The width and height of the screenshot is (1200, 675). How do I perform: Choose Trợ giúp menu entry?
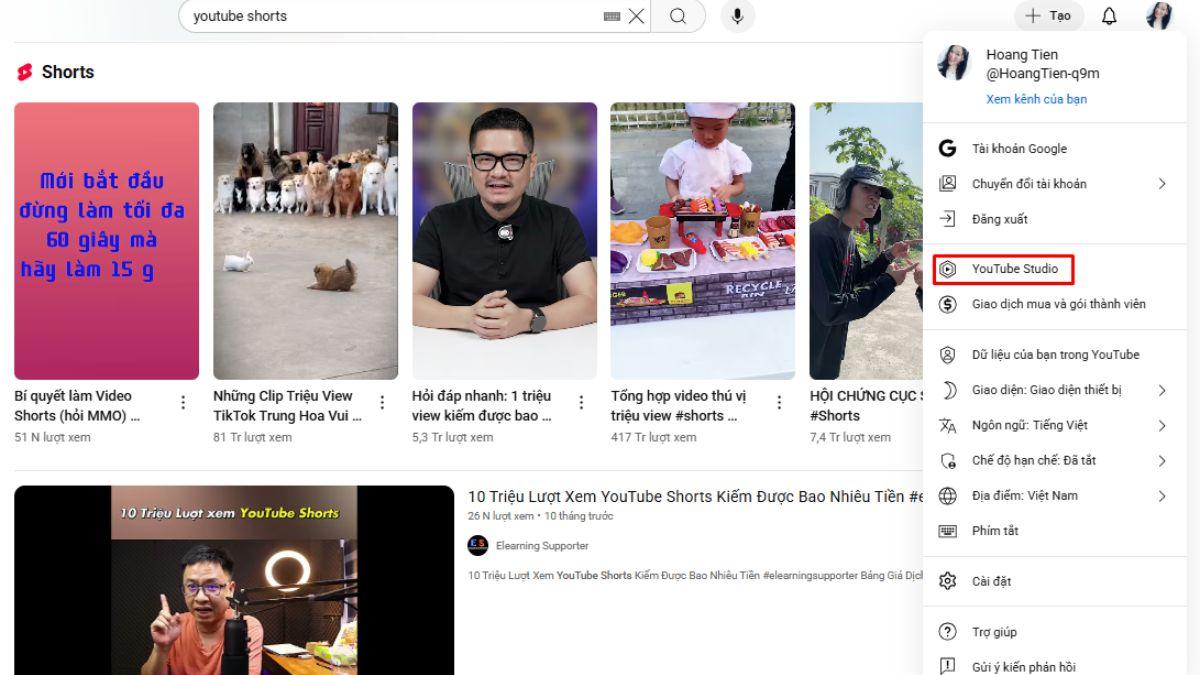[x=1055, y=632]
